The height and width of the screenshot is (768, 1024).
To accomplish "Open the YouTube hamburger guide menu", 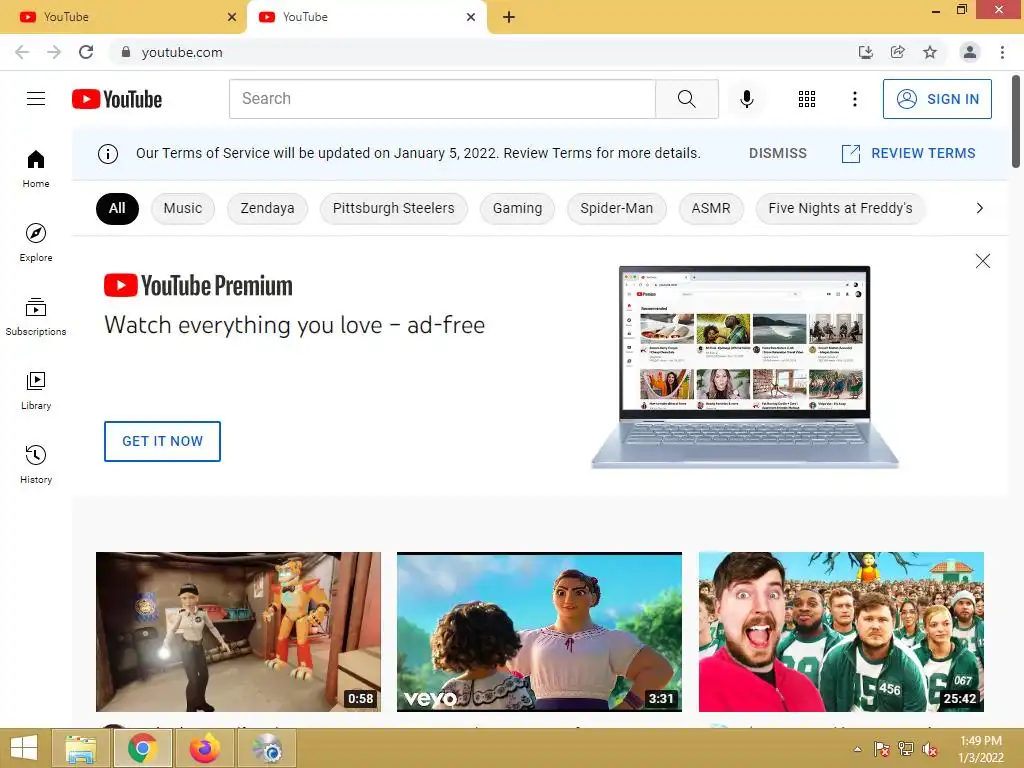I will [x=36, y=99].
